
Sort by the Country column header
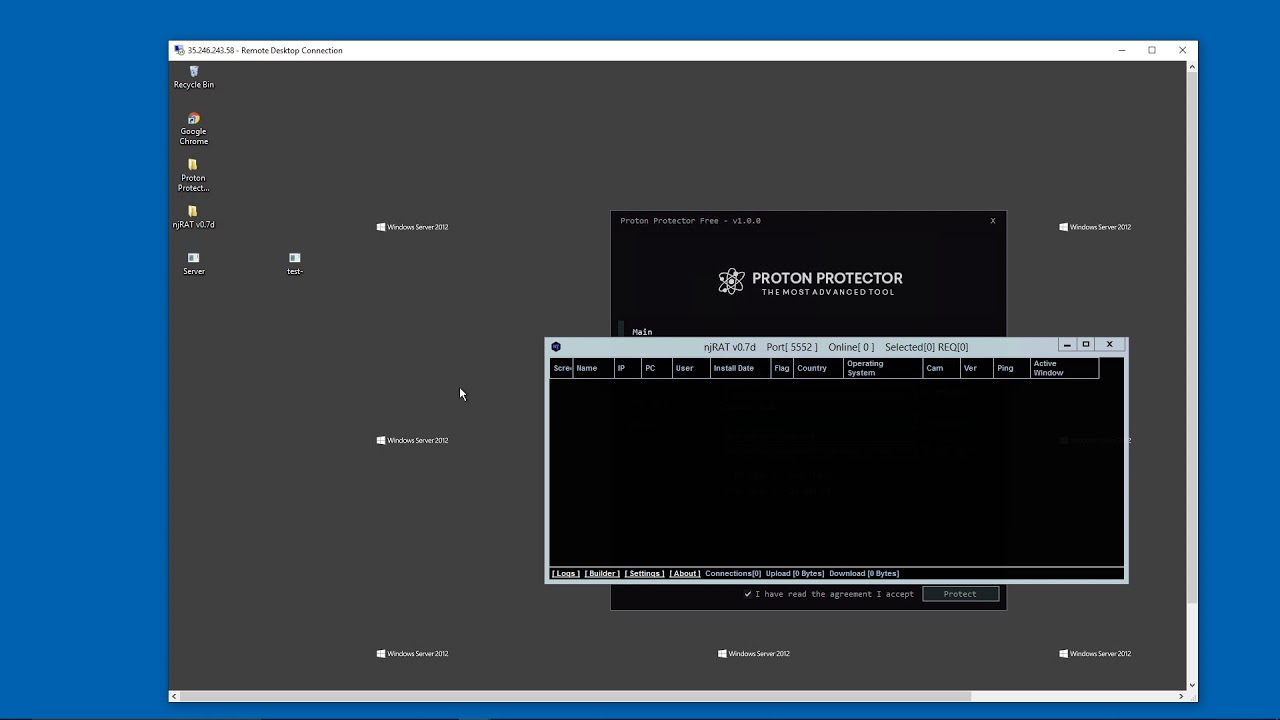tap(819, 368)
